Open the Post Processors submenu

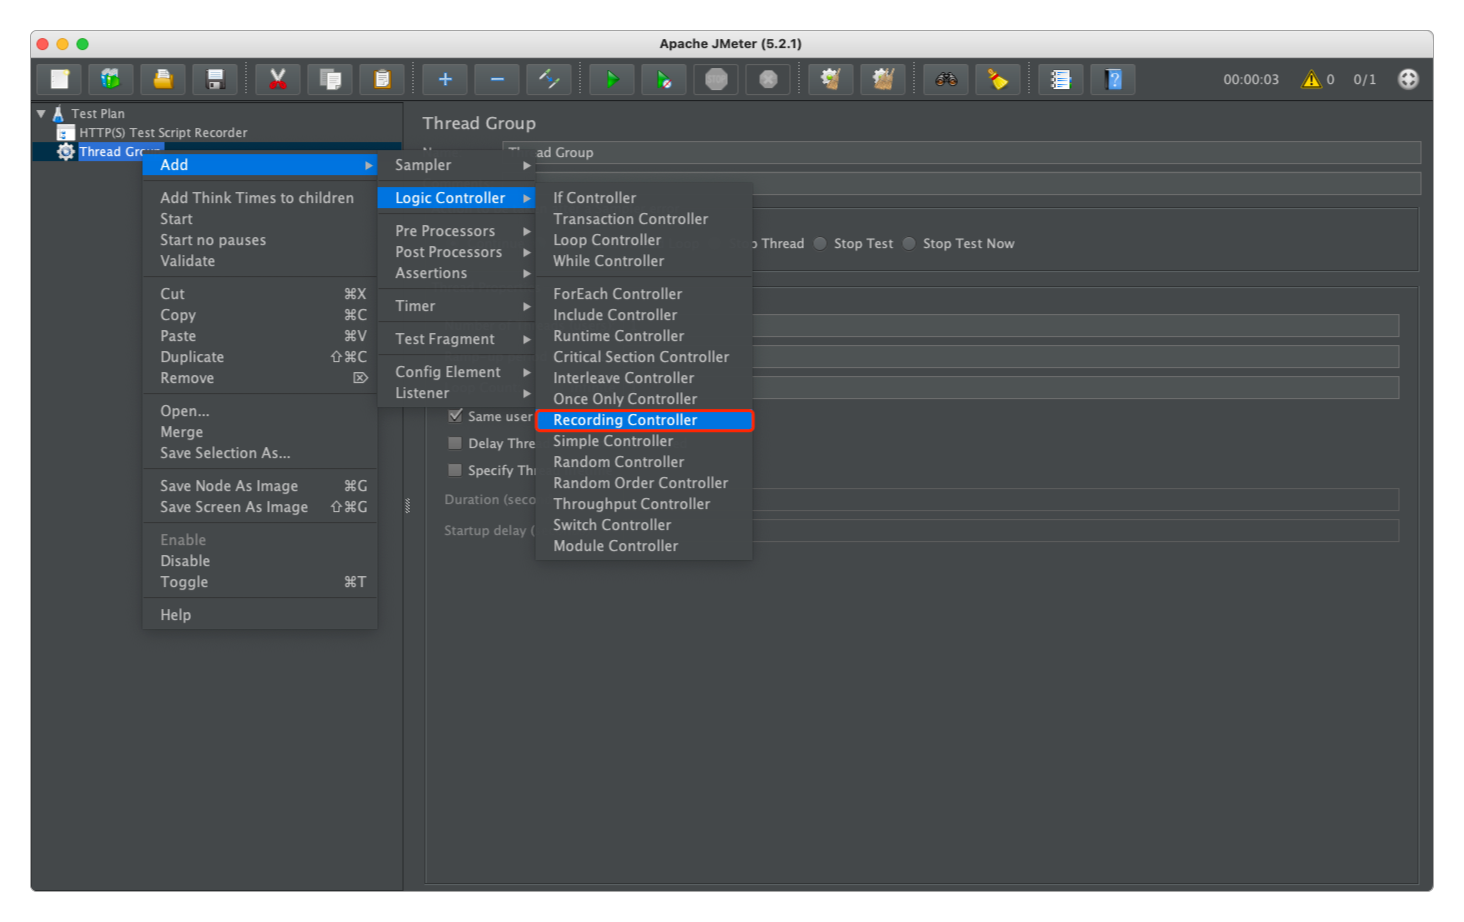click(x=457, y=252)
